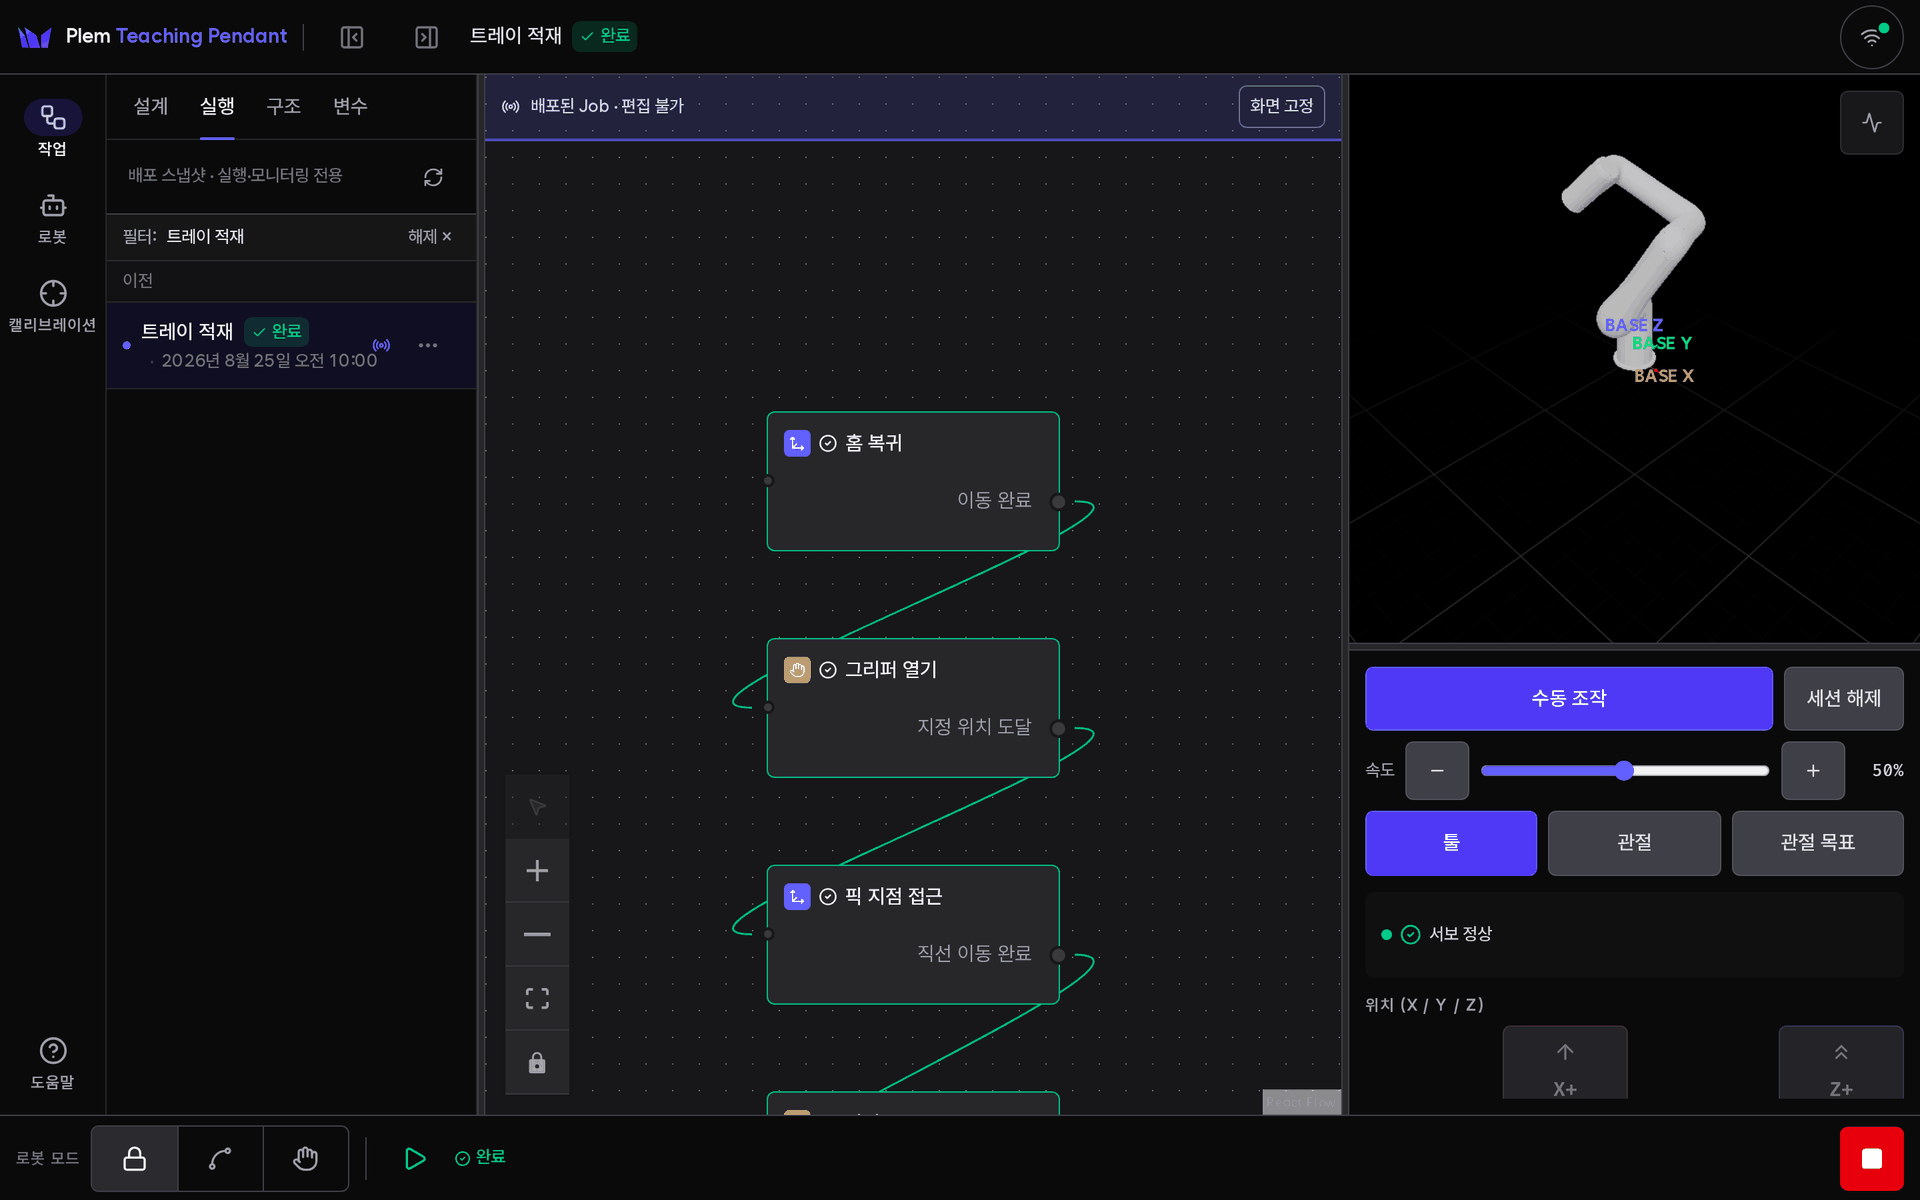
Task: Open the 트레이 적재 job more options menu
Action: point(428,345)
